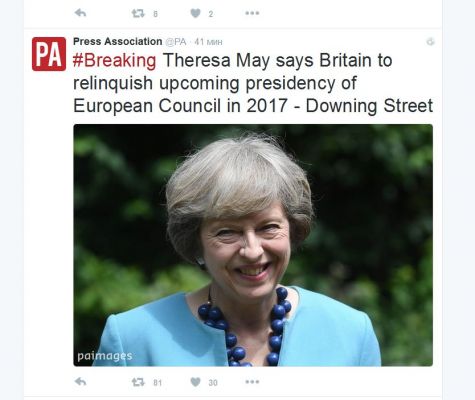
Task: Click the @PA handle
Action: coord(175,42)
